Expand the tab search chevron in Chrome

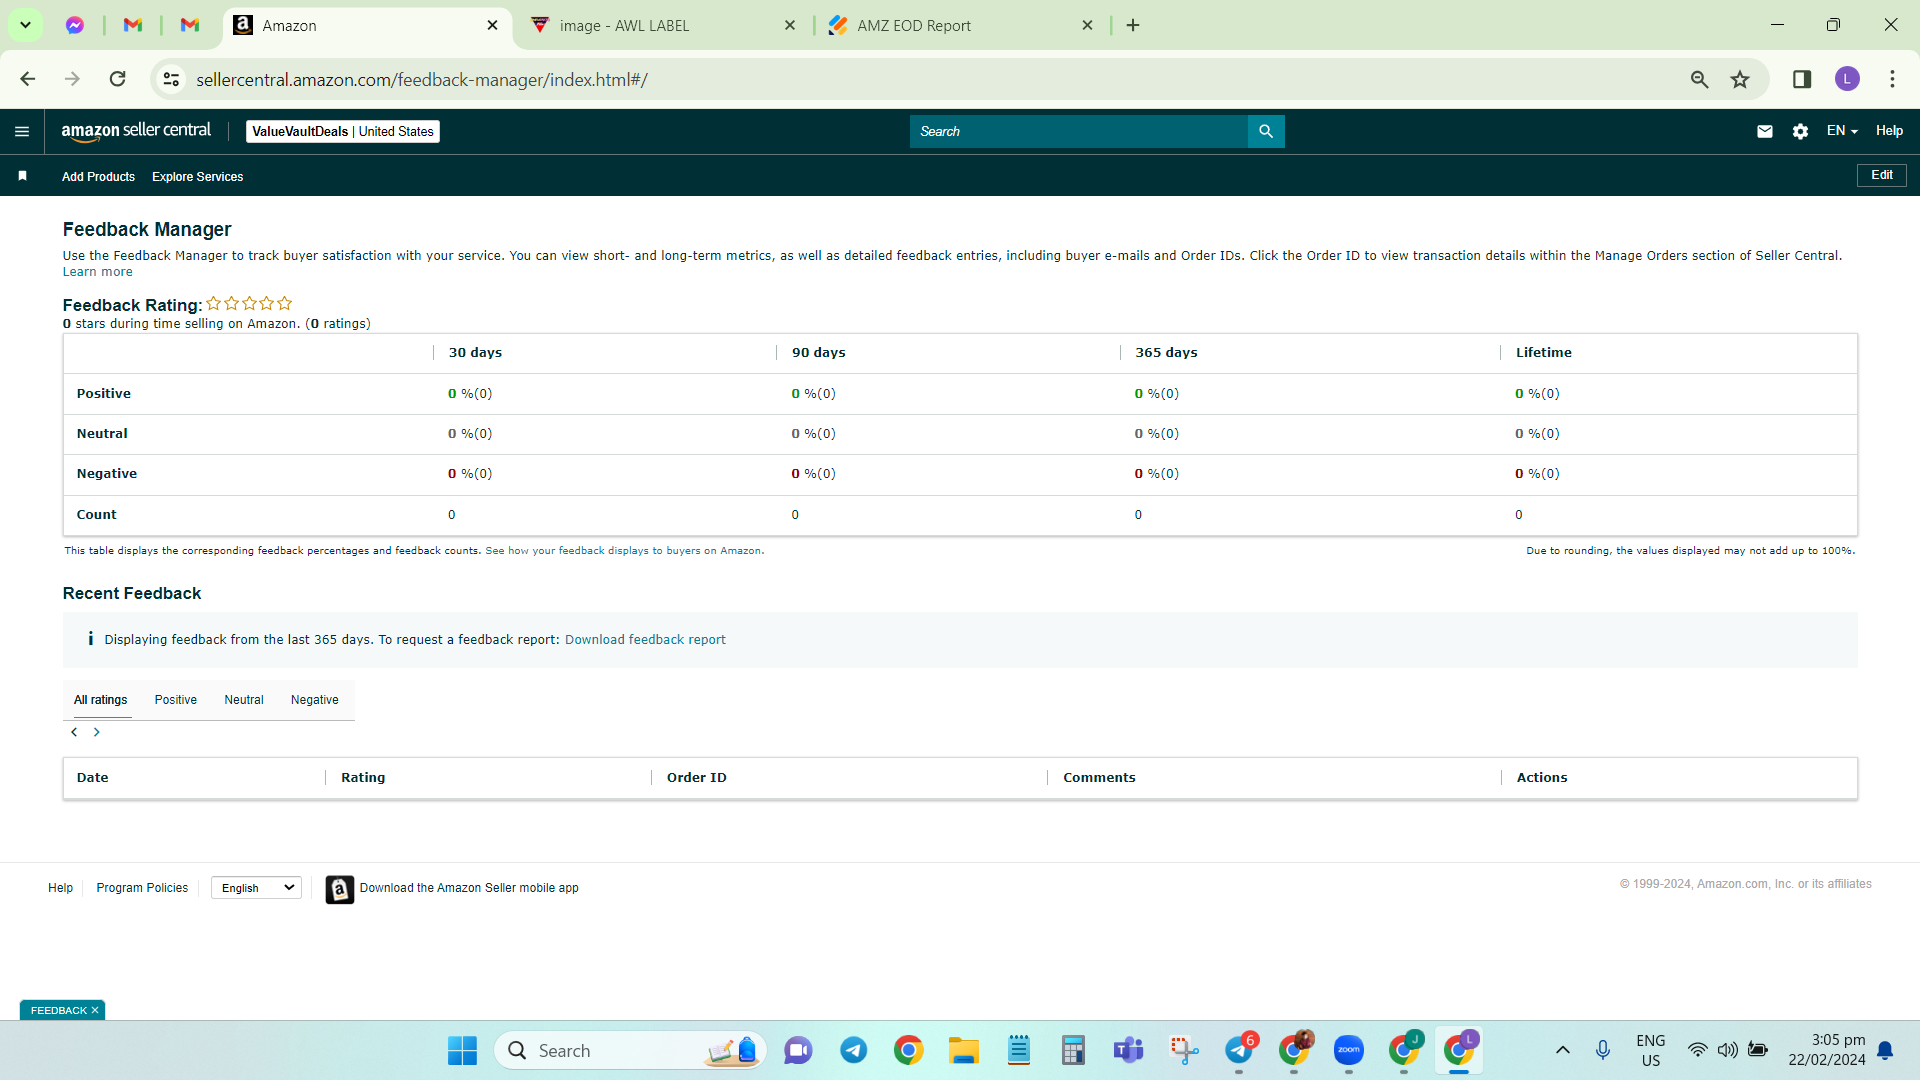(25, 25)
